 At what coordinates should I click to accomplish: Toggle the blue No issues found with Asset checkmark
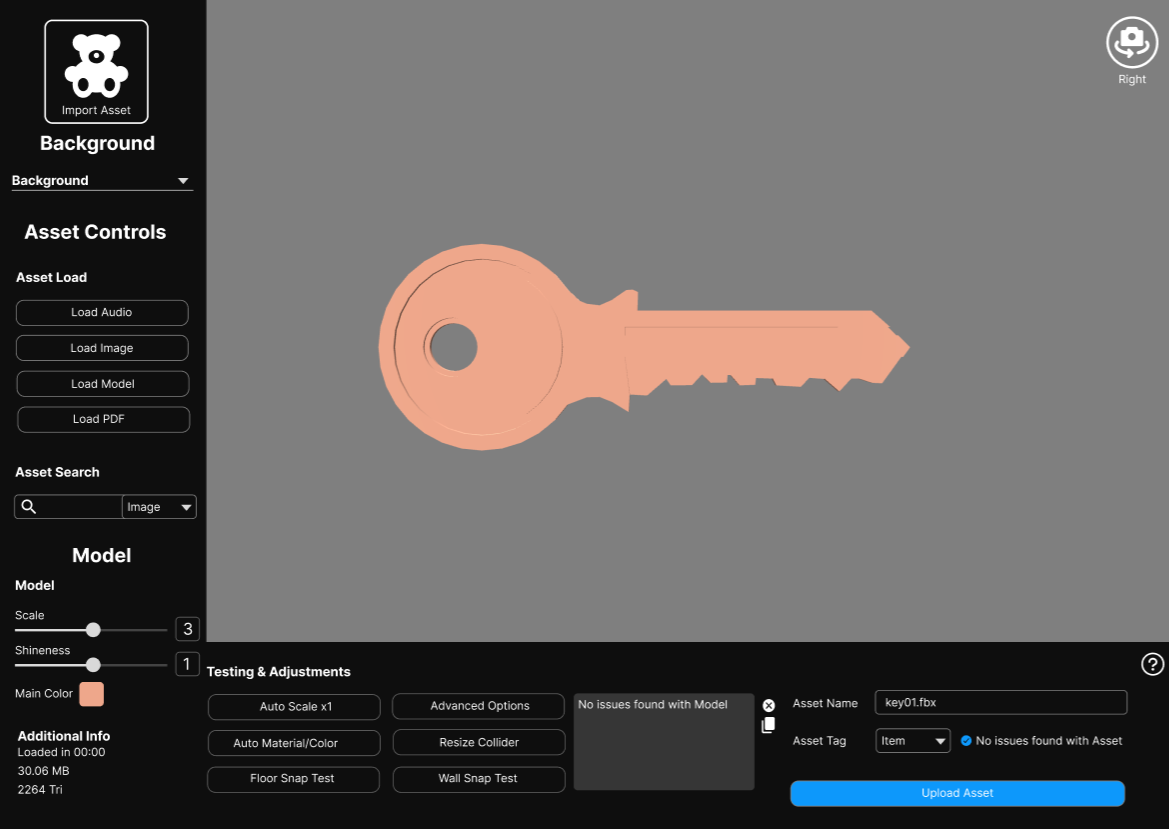tap(966, 741)
